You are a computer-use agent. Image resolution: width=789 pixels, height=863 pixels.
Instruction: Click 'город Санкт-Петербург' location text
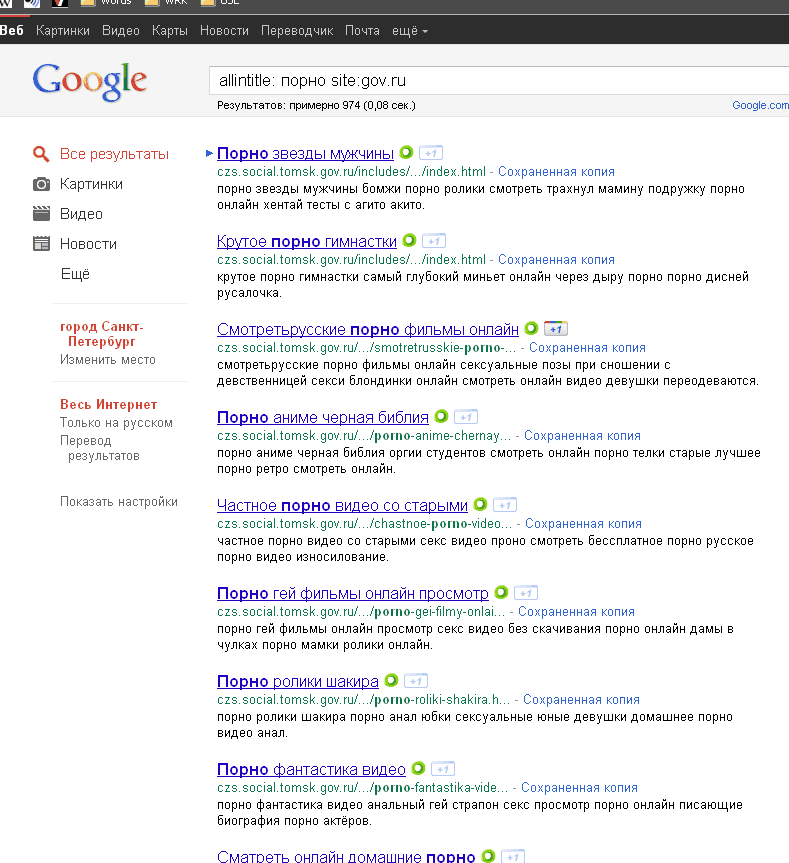(x=102, y=334)
